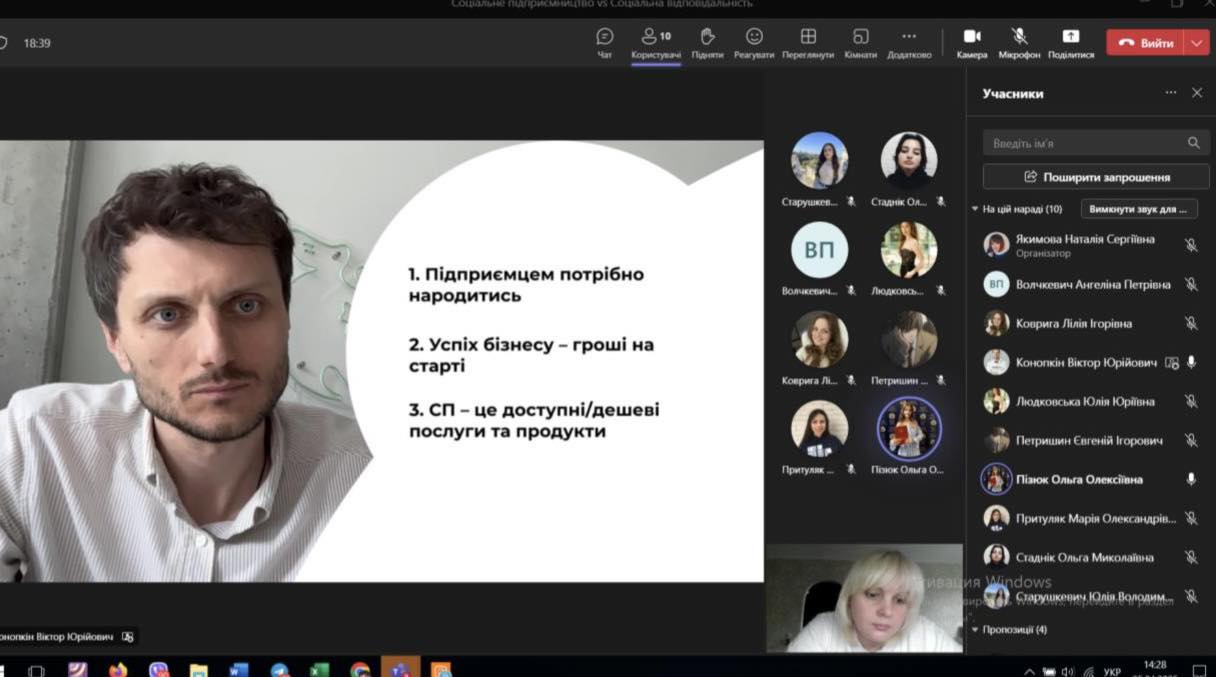Select the Волчкевич ВП initials tile
Image resolution: width=1216 pixels, height=677 pixels.
pos(819,258)
